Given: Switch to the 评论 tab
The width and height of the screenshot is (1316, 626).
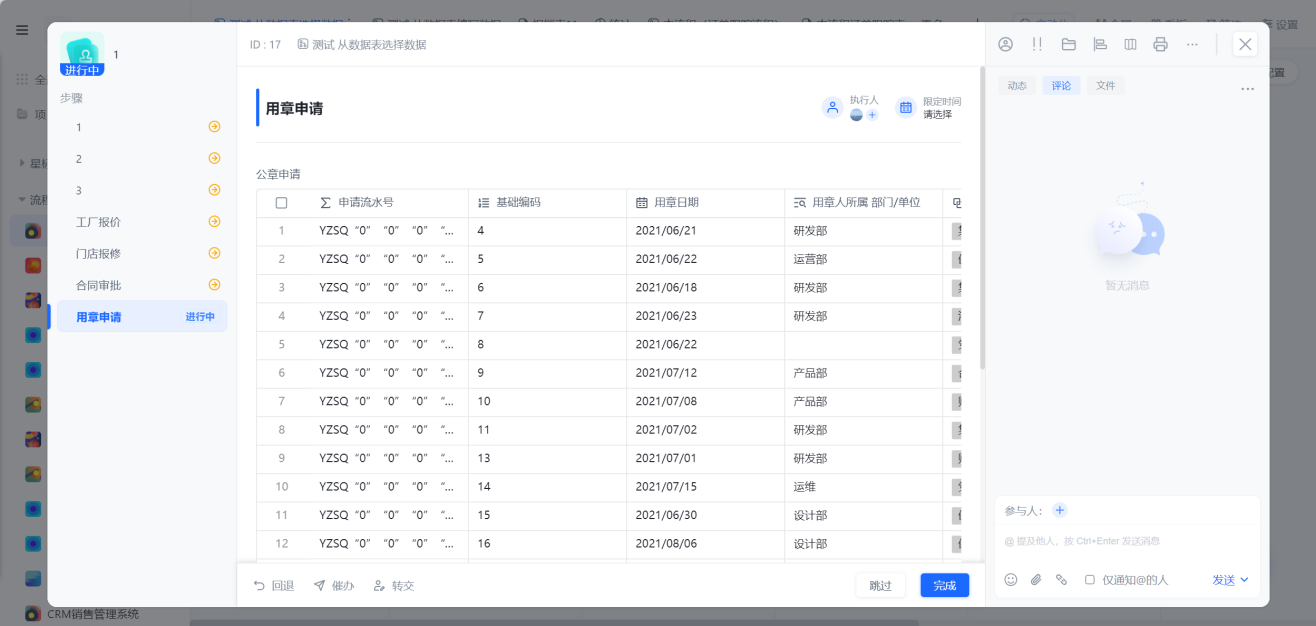Looking at the screenshot, I should (1061, 86).
